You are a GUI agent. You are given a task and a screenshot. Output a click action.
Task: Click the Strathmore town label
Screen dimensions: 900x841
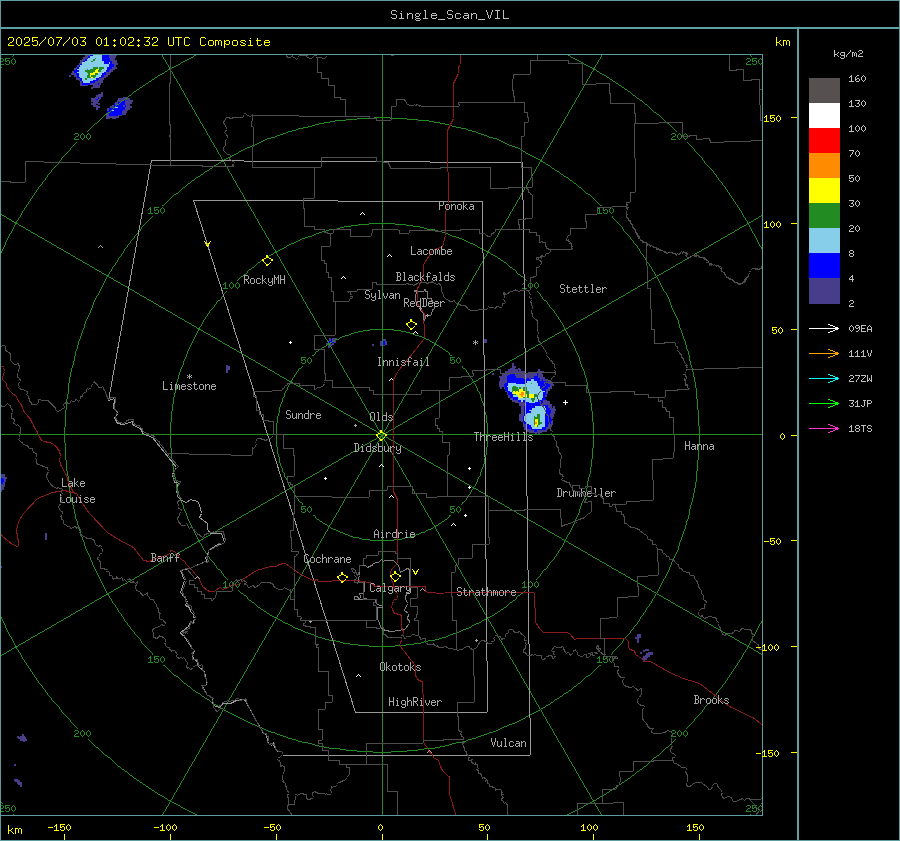(486, 592)
